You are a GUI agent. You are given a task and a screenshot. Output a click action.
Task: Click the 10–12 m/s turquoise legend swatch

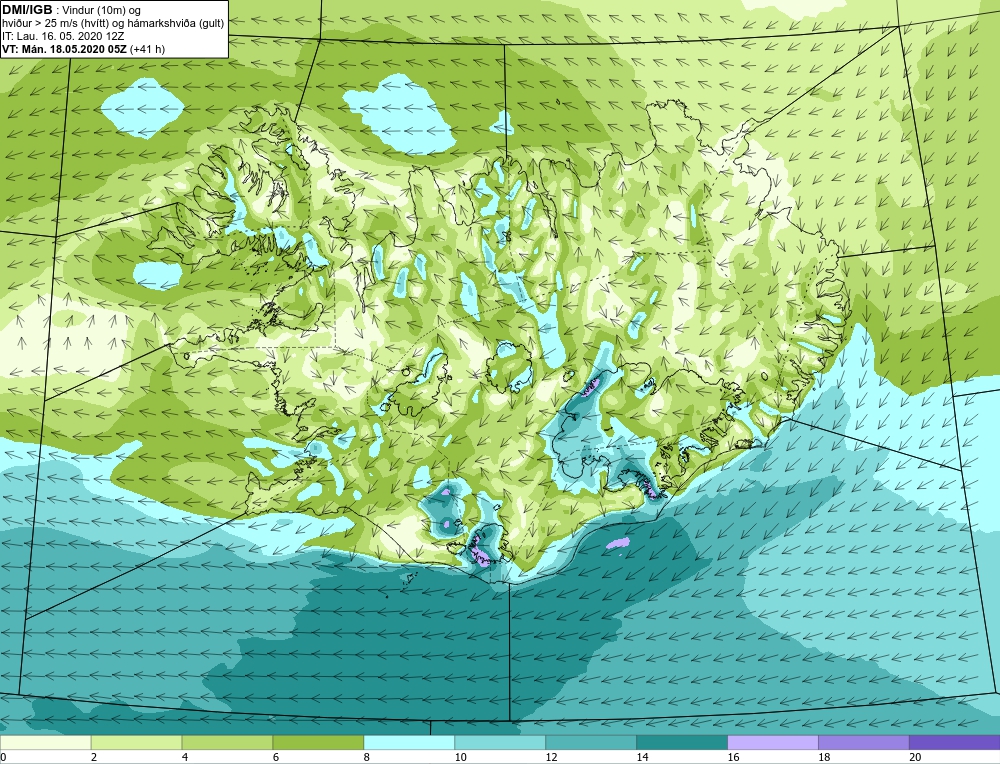(x=500, y=742)
